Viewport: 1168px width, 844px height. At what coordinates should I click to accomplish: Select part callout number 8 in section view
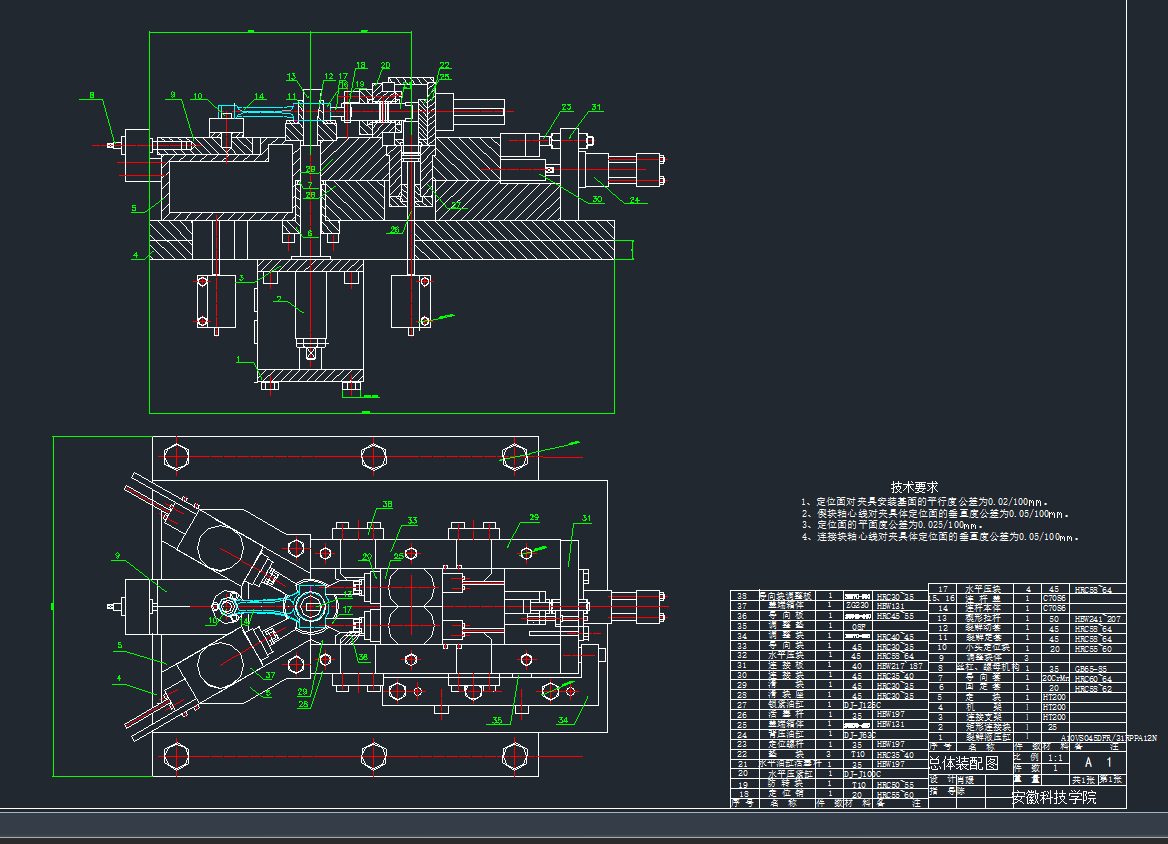click(x=92, y=96)
